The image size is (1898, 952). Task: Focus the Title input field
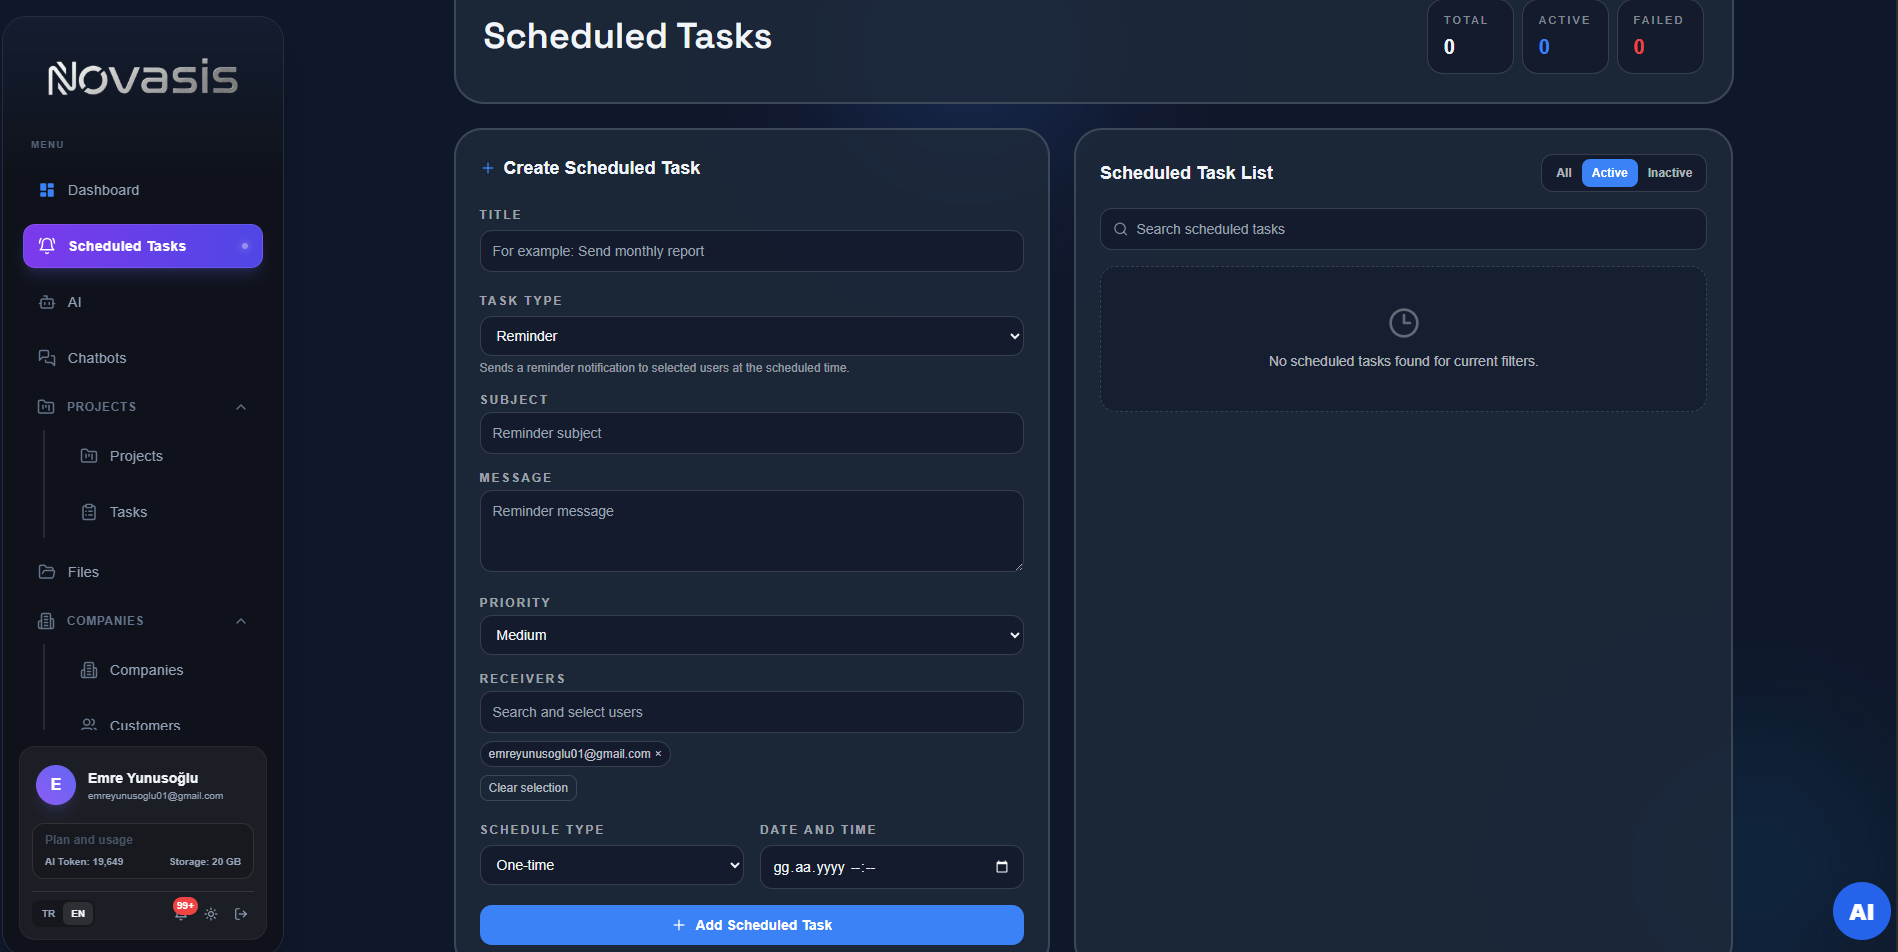[x=752, y=251]
